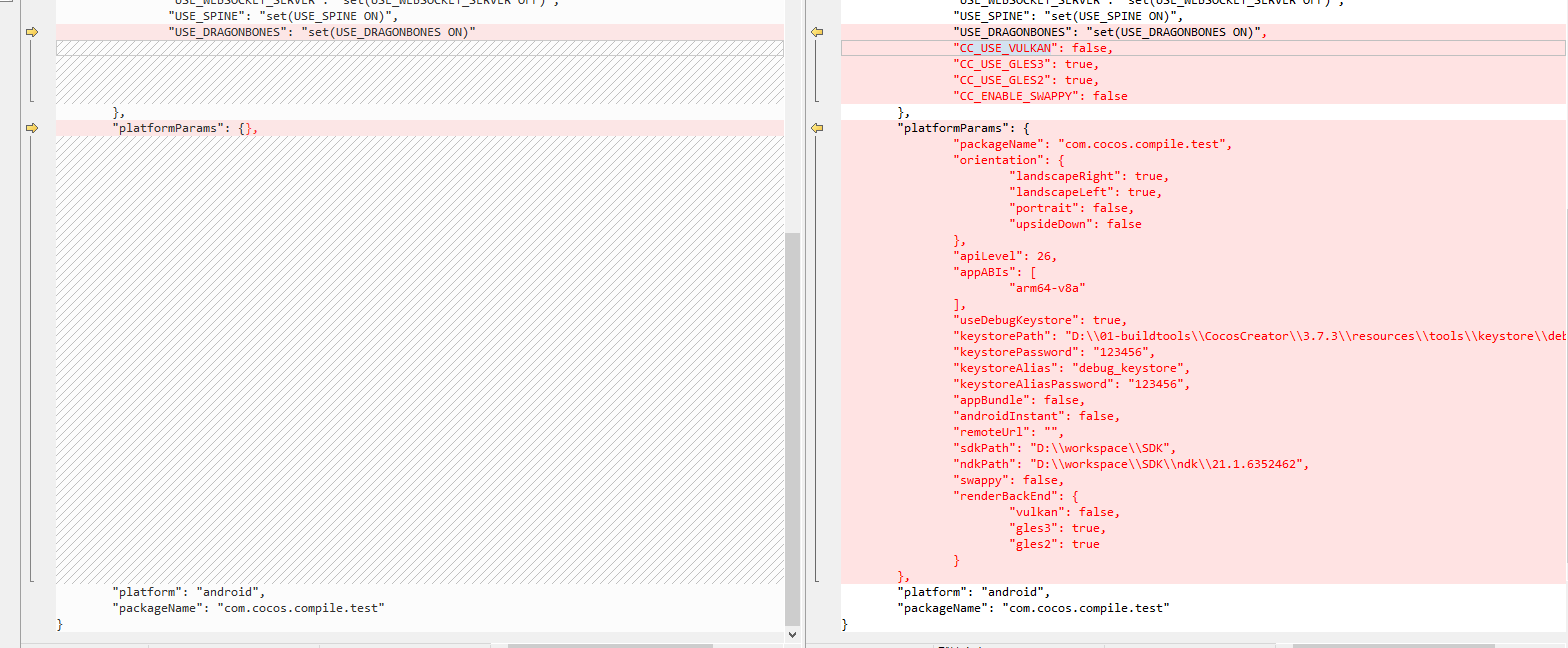Select the gles3 true line under renderBackEnd
The height and width of the screenshot is (648, 1568).
(x=1058, y=528)
